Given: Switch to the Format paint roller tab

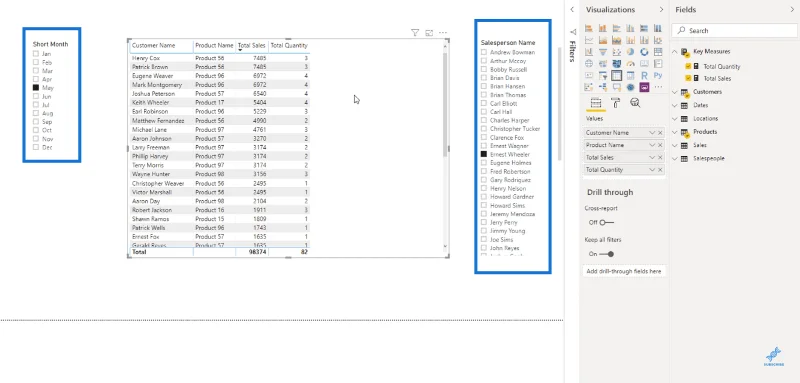Looking at the screenshot, I should pos(615,103).
